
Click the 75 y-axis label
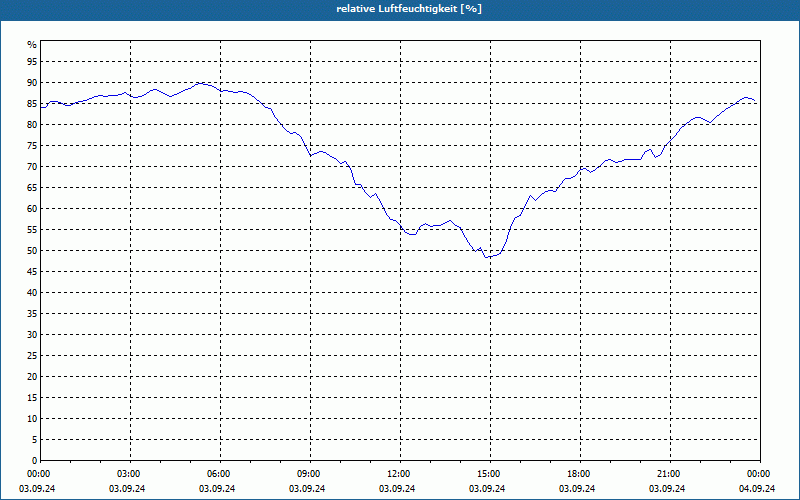click(32, 145)
